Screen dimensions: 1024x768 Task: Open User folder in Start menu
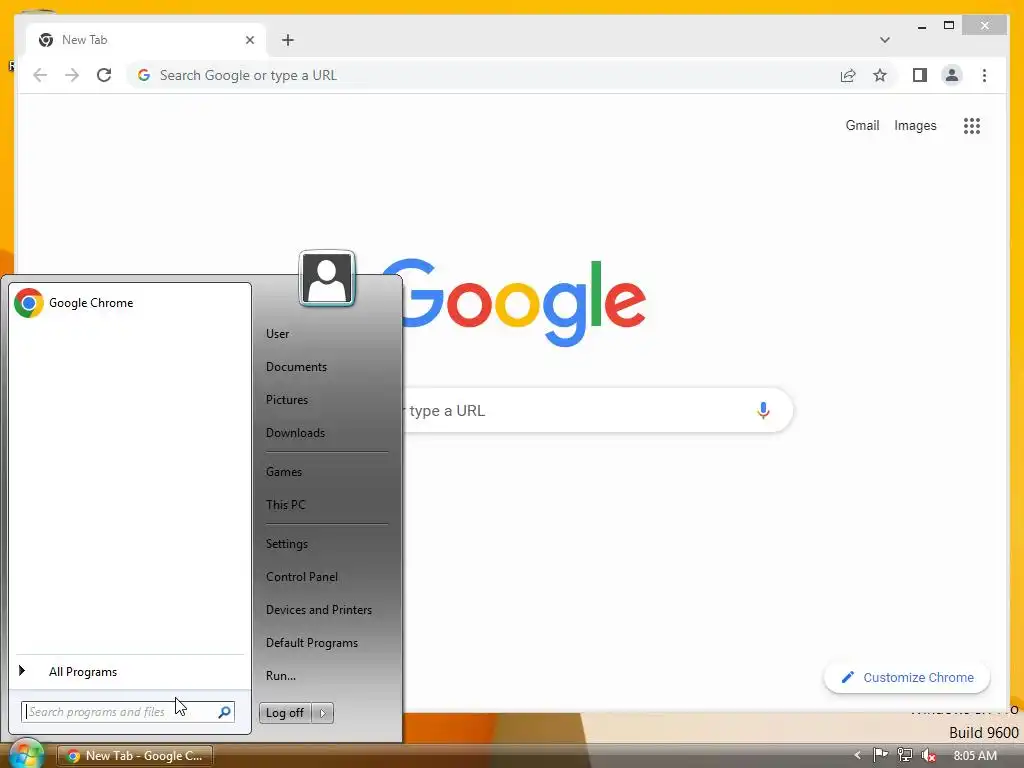(277, 334)
